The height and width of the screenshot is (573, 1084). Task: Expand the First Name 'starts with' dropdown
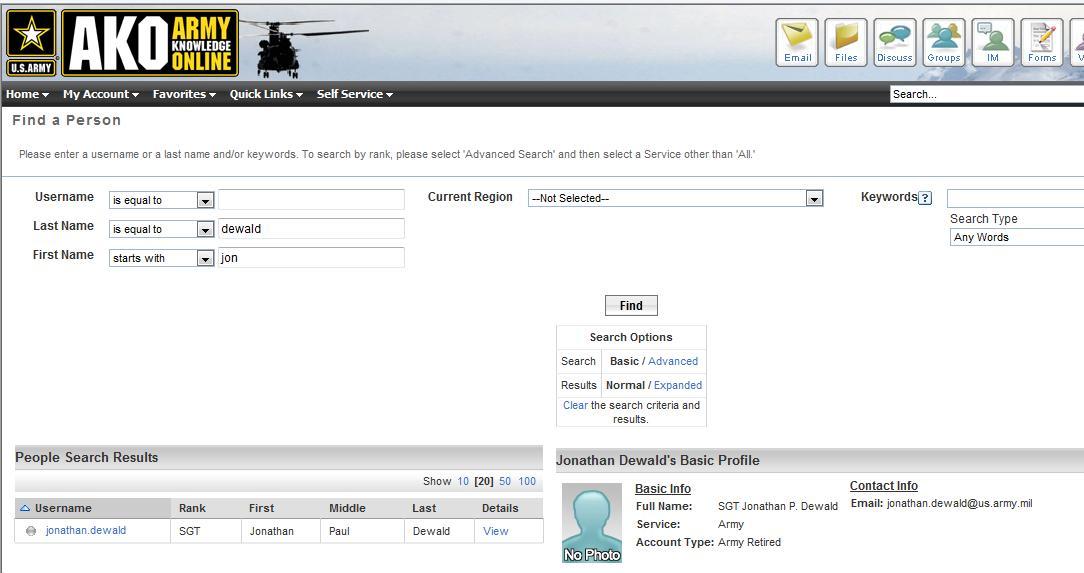[x=205, y=258]
